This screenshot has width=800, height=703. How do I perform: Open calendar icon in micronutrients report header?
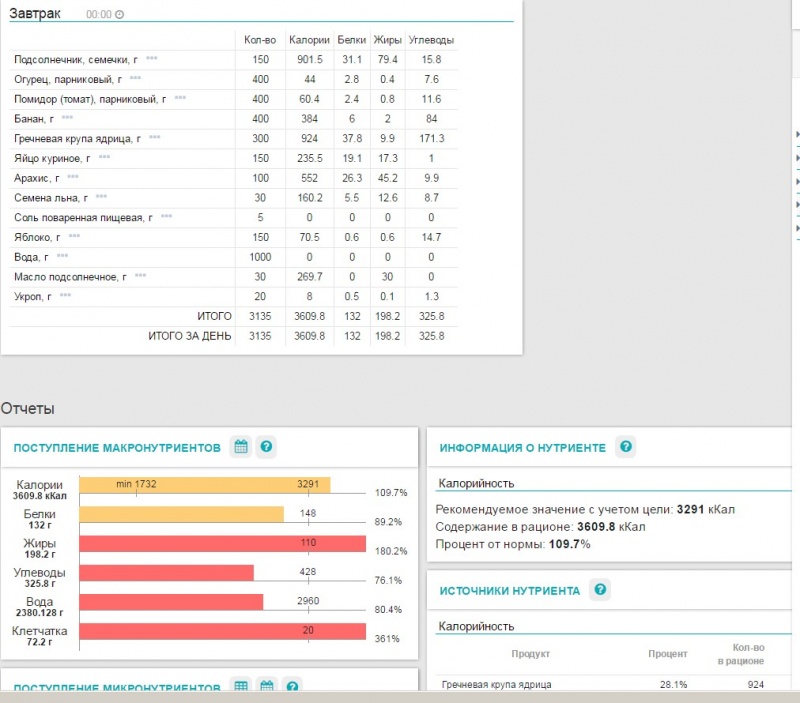pyautogui.click(x=266, y=687)
